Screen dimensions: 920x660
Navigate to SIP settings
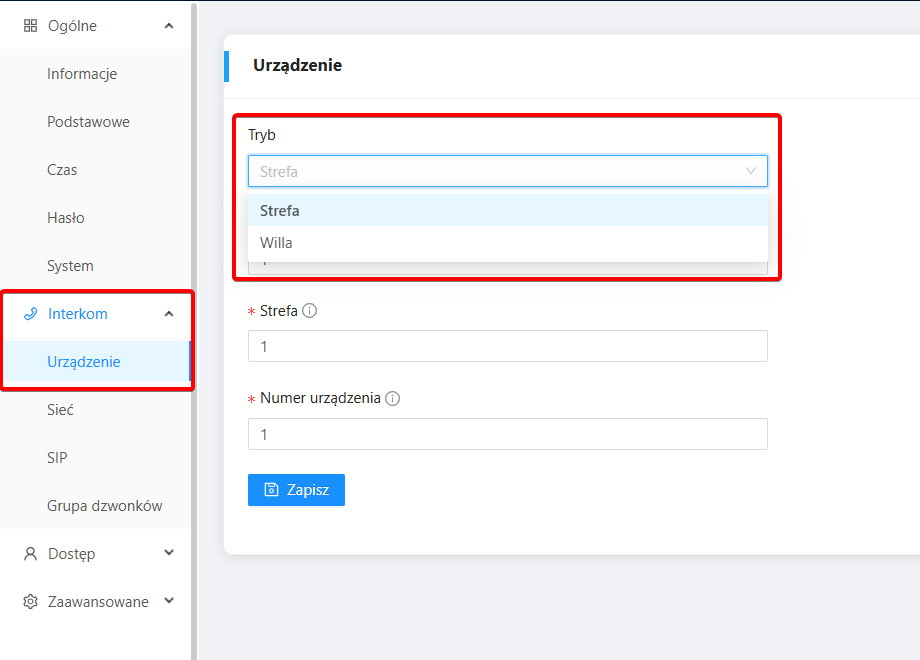pos(57,458)
